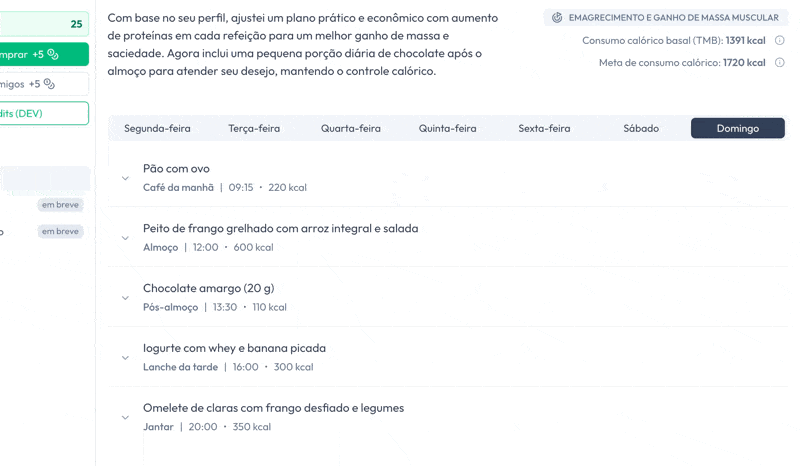Expand Iogurte com whey e banana
Viewport: 800px width, 466px height.
pyautogui.click(x=125, y=358)
